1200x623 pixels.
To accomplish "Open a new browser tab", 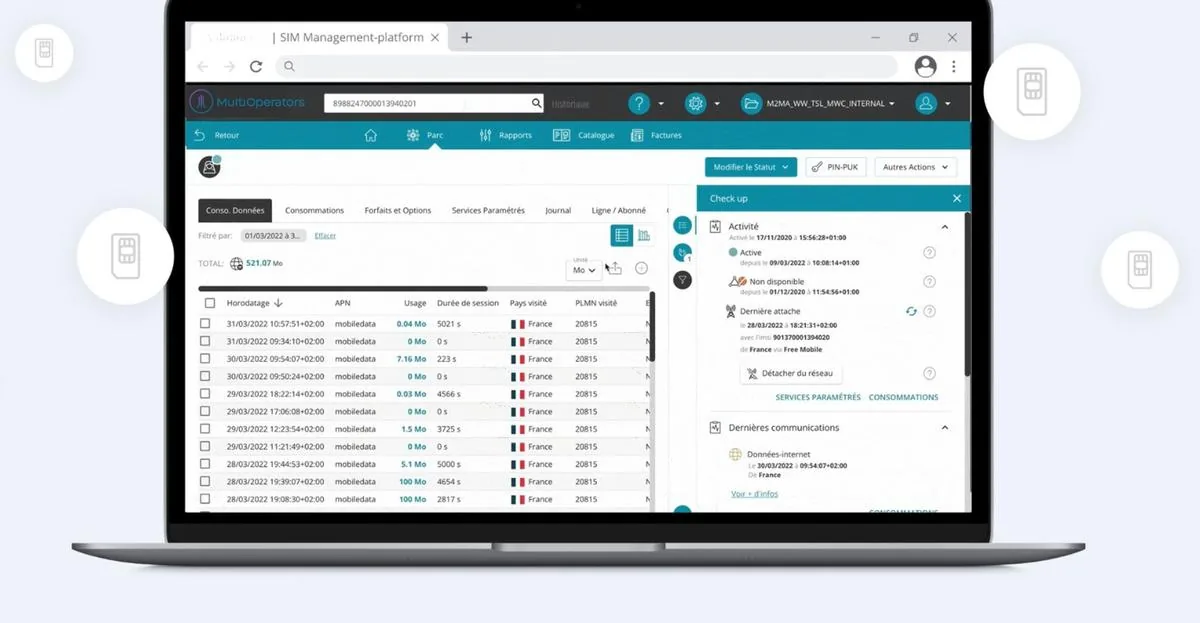I will coord(466,38).
